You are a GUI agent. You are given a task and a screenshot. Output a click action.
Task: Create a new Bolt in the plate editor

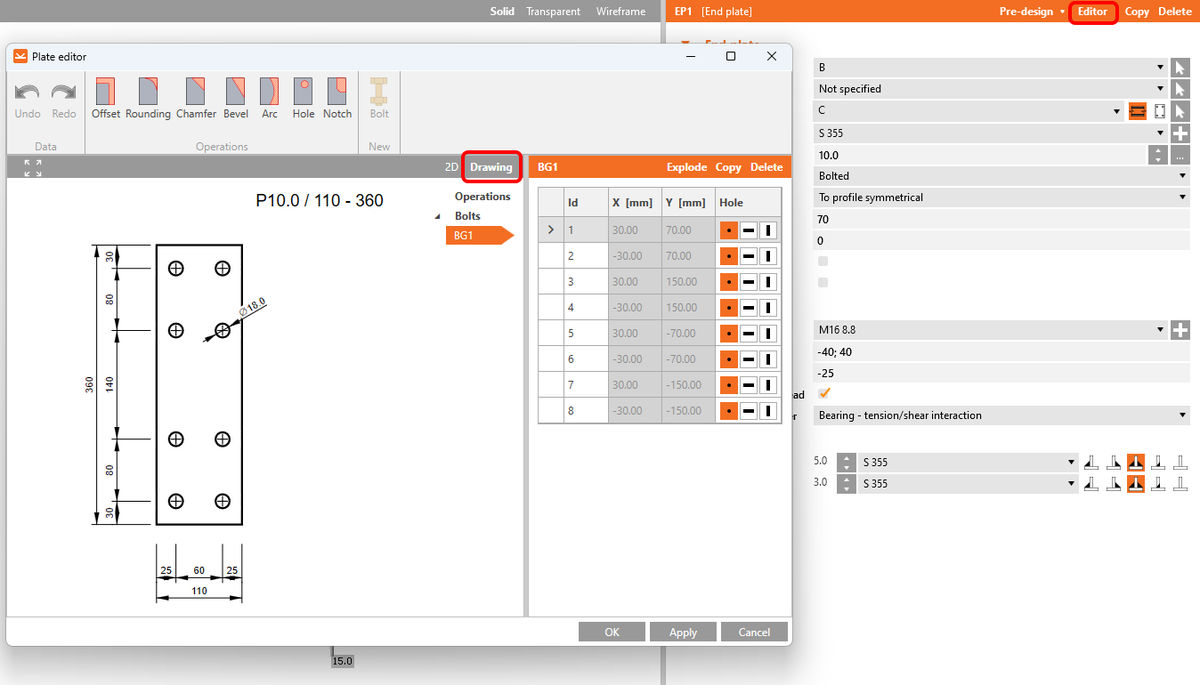(378, 98)
